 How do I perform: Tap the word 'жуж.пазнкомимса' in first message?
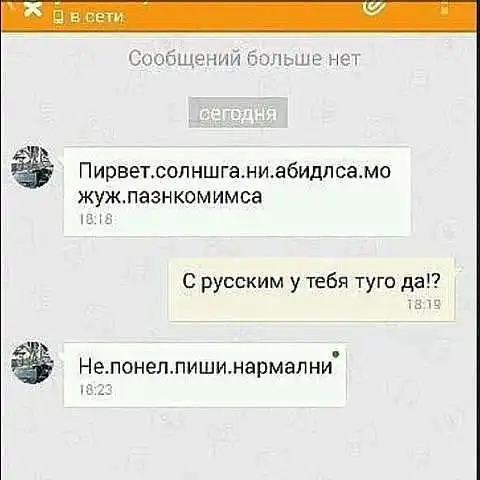coord(170,197)
